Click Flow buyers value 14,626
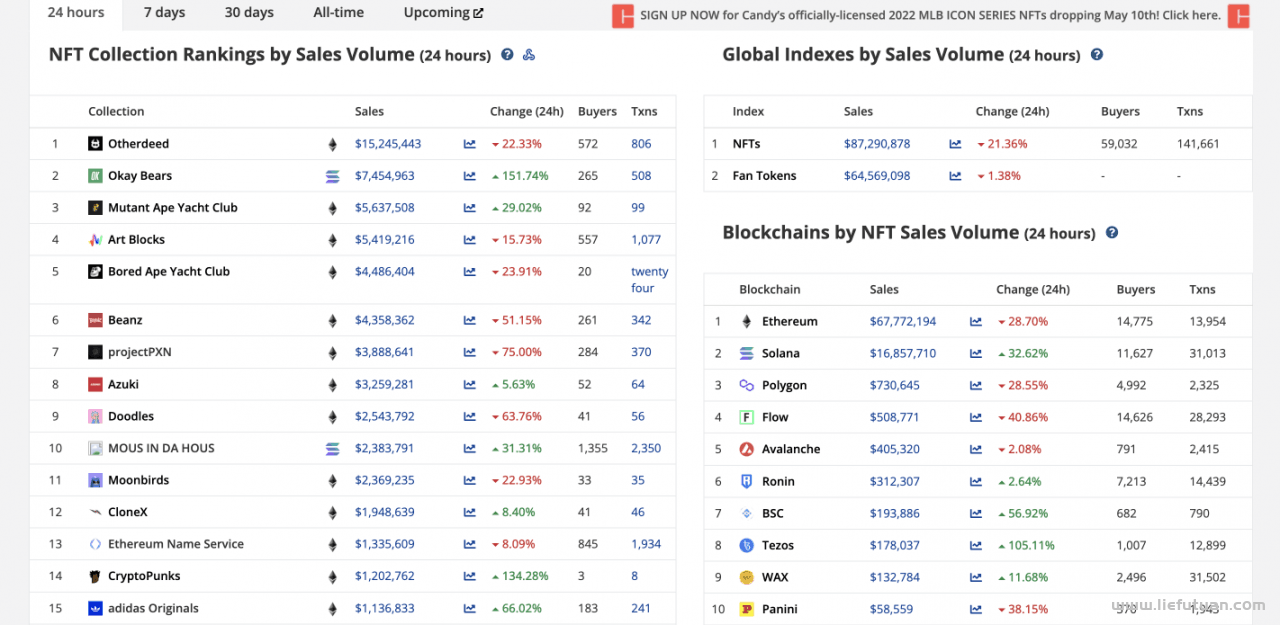 click(1135, 418)
